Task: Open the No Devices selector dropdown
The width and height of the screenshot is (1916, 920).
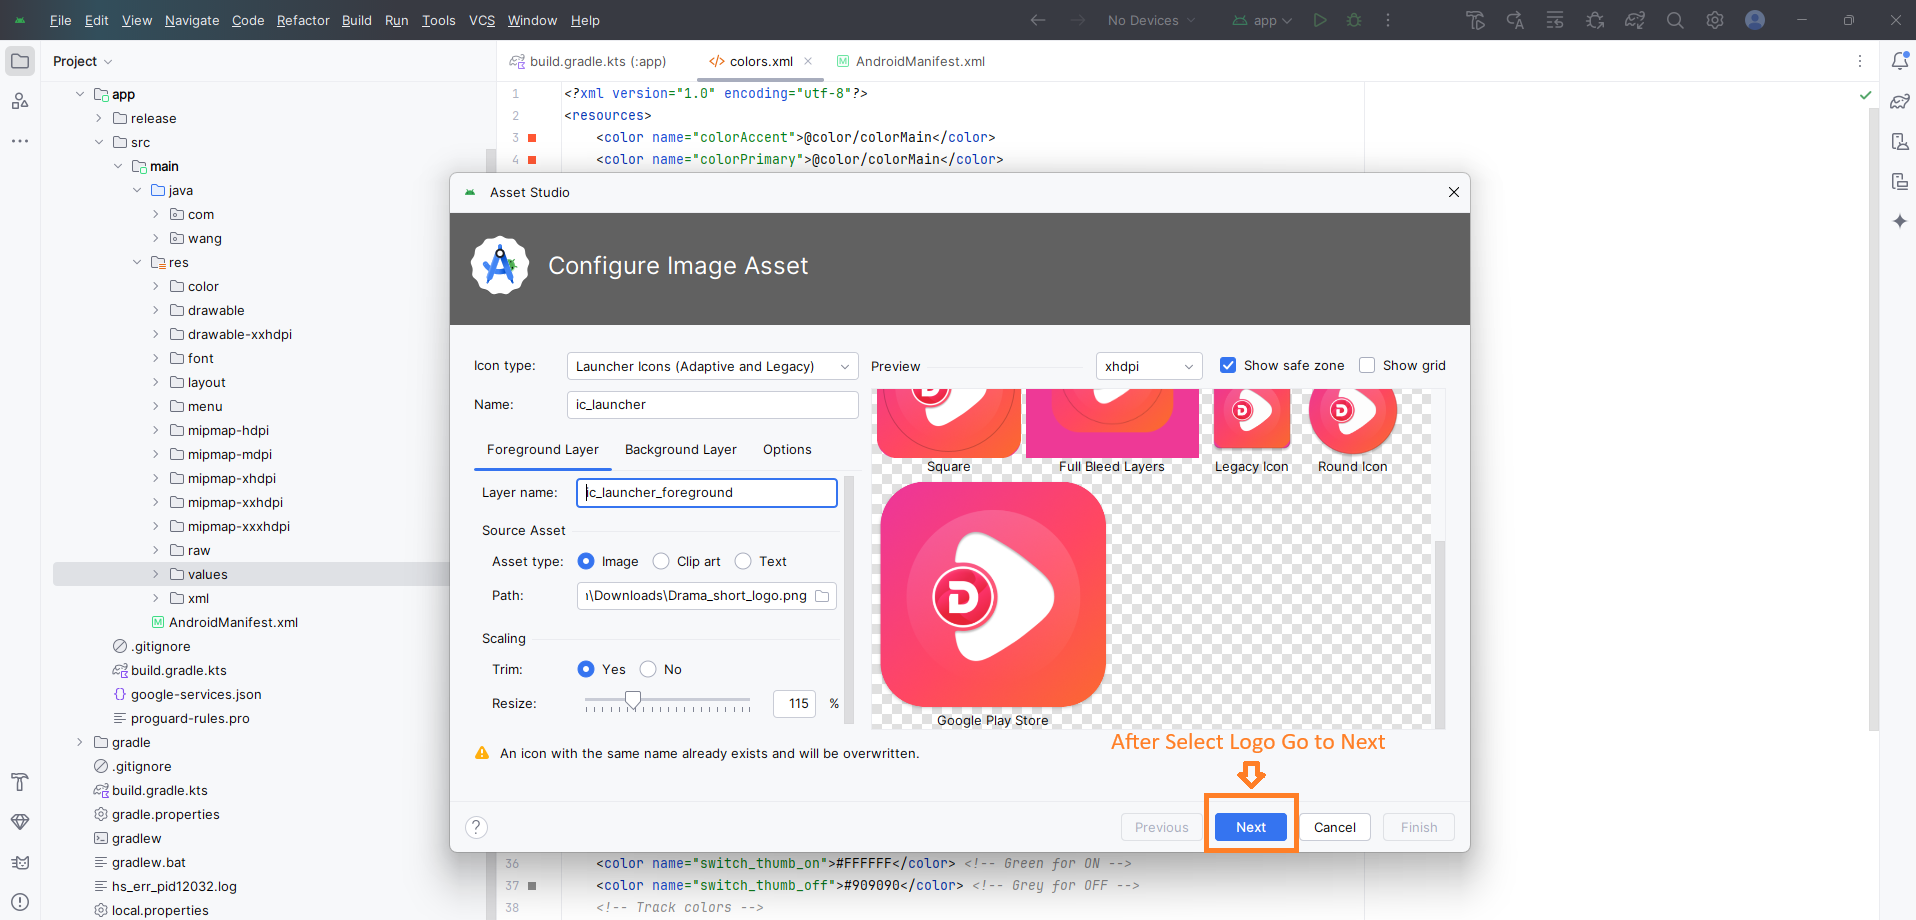Action: [x=1150, y=20]
